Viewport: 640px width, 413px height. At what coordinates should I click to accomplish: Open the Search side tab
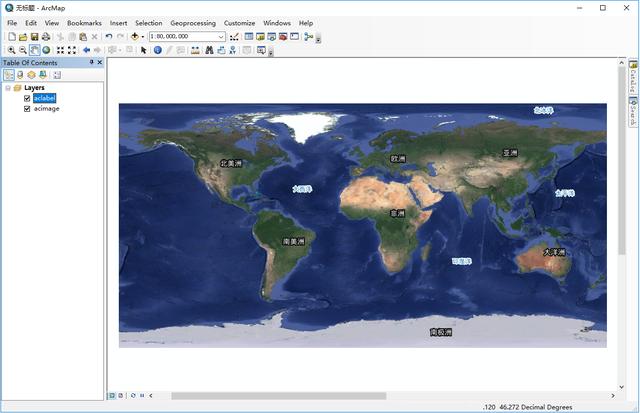click(x=633, y=112)
